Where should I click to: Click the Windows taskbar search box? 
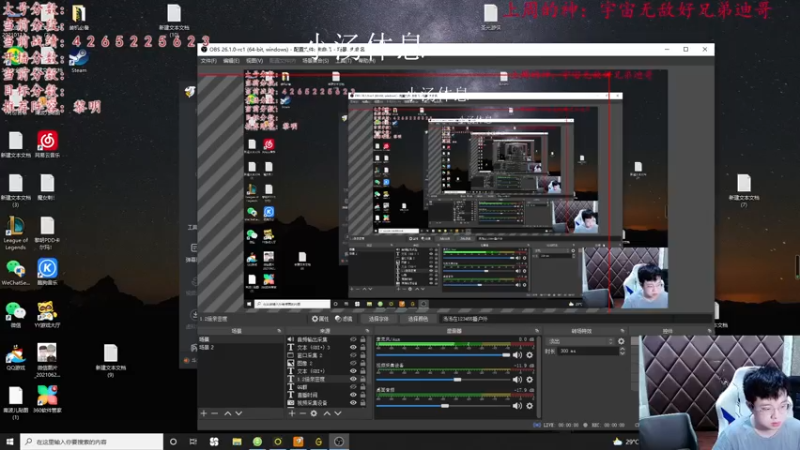click(92, 441)
